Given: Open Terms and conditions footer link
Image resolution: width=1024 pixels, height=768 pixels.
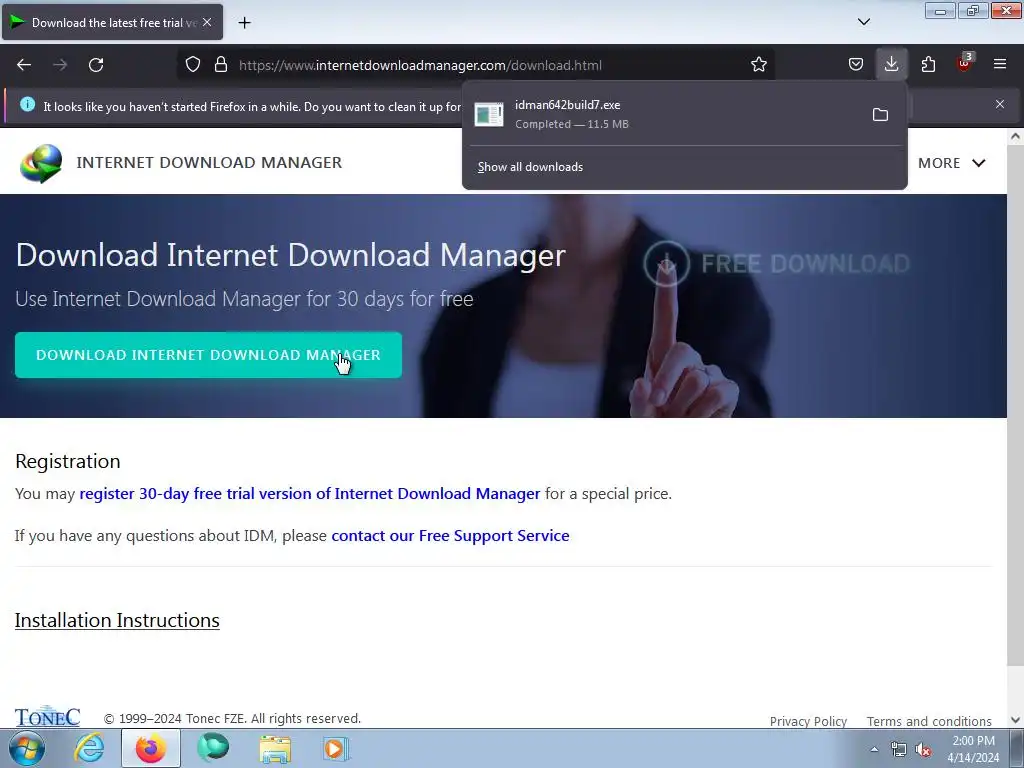Looking at the screenshot, I should point(929,721).
